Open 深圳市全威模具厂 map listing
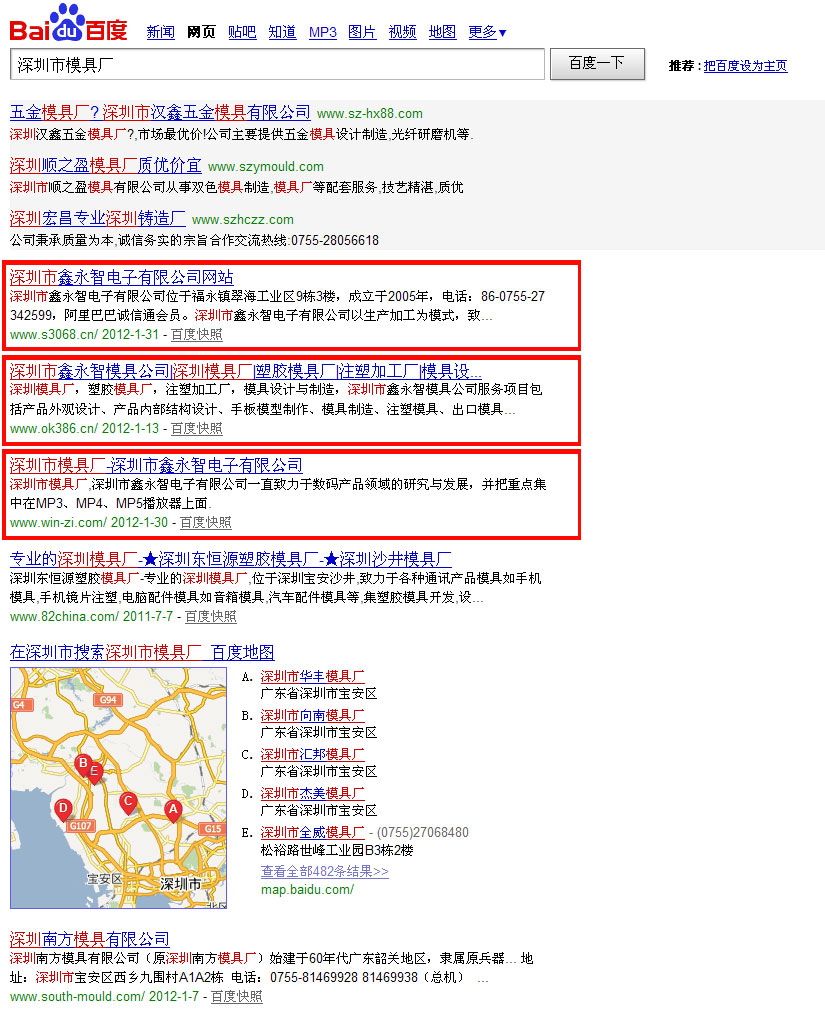The width and height of the screenshot is (825, 1013). point(313,831)
